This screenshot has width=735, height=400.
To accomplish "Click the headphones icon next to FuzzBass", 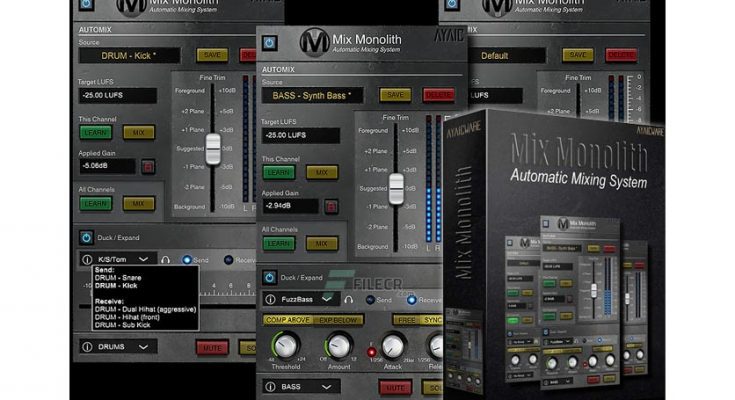I will point(348,298).
